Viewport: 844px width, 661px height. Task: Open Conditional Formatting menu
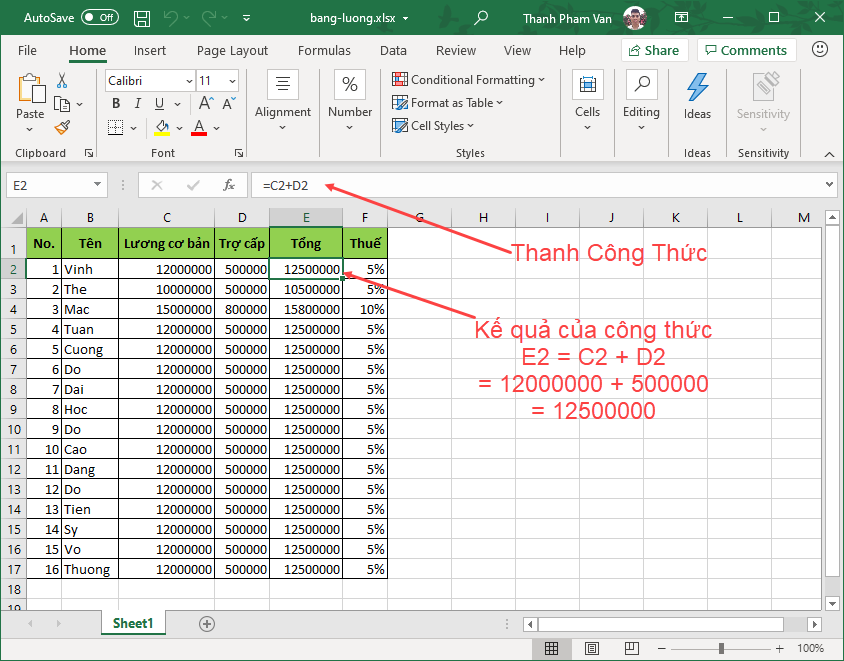click(x=468, y=80)
